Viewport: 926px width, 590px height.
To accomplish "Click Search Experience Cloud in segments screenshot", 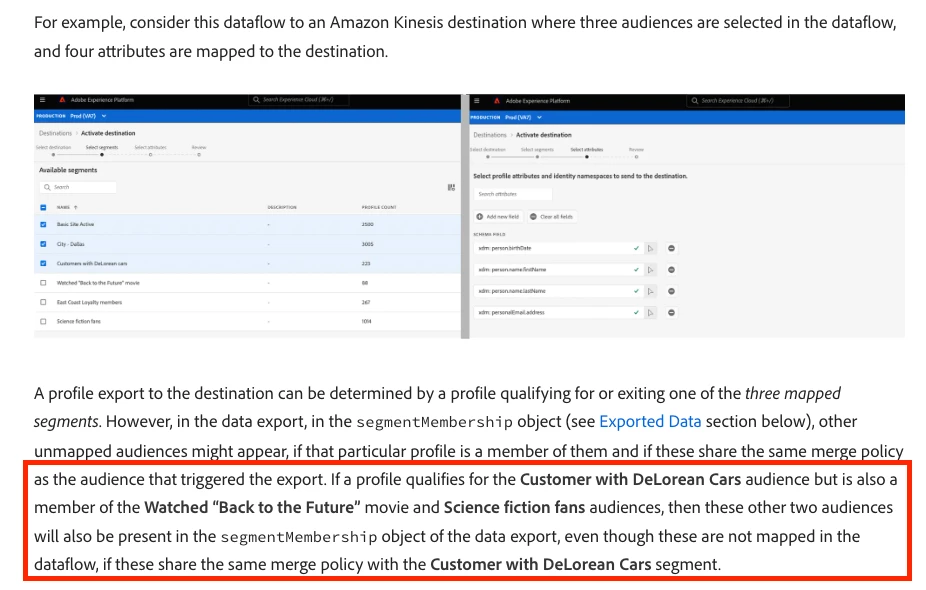I will (298, 100).
